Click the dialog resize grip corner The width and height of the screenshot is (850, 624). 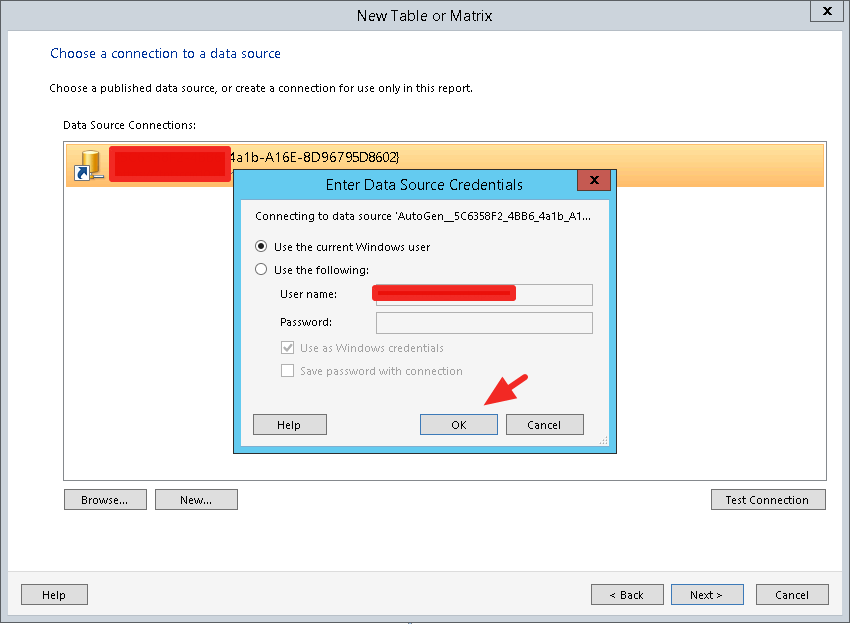tap(604, 441)
